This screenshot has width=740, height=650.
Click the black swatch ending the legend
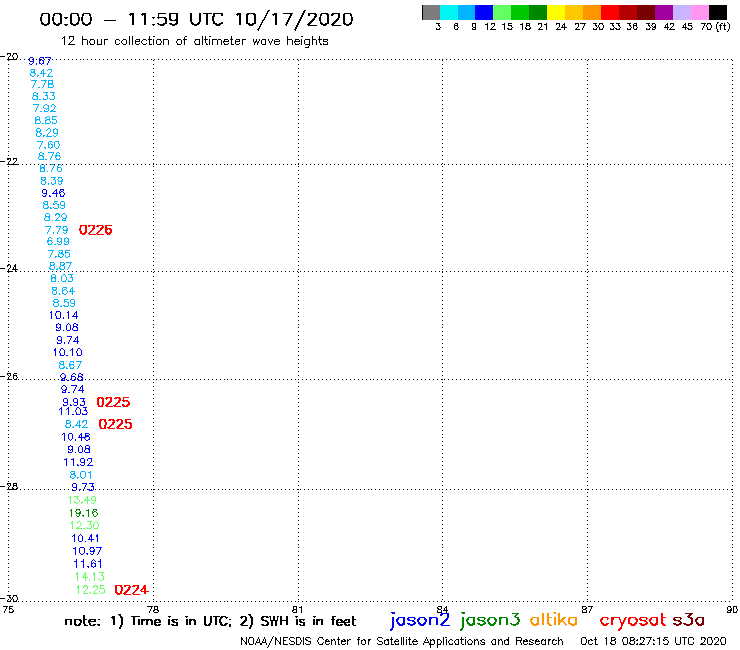[717, 12]
